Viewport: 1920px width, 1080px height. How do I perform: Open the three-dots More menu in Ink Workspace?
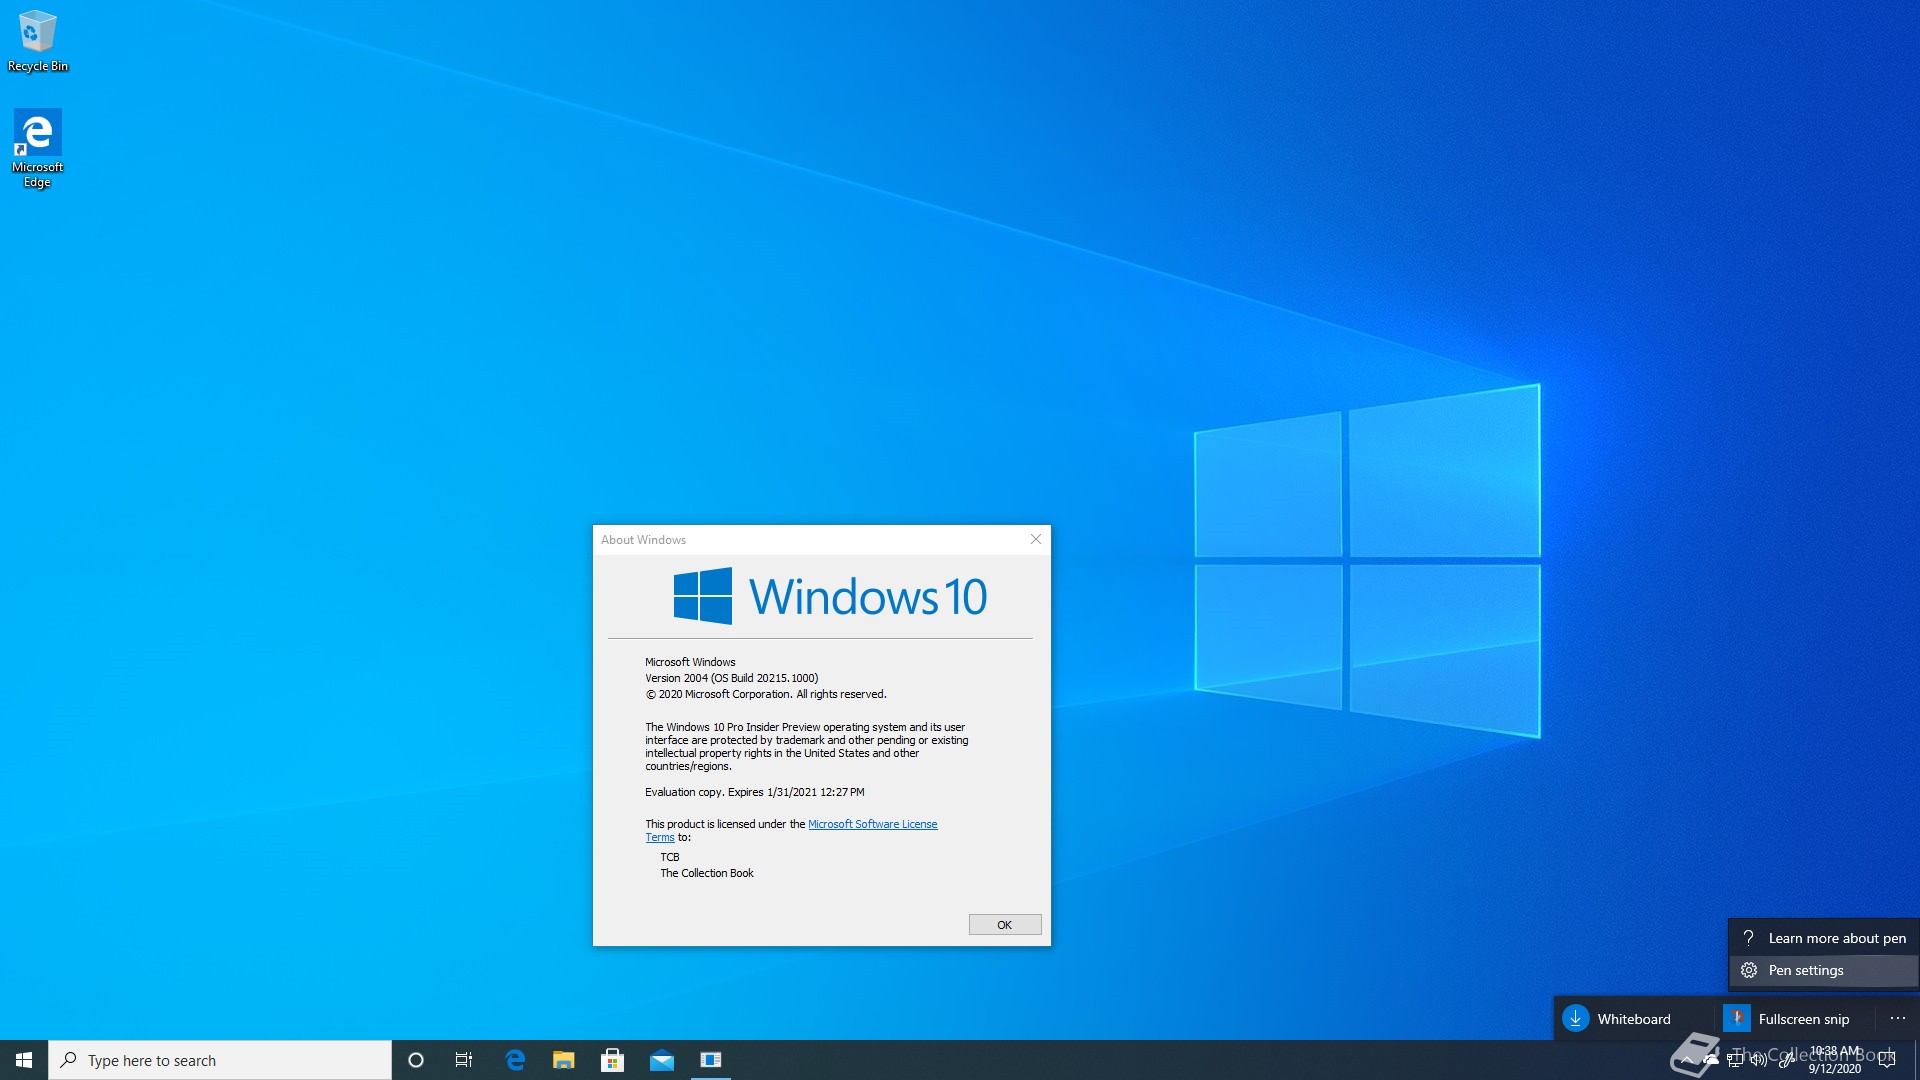pos(1897,1018)
